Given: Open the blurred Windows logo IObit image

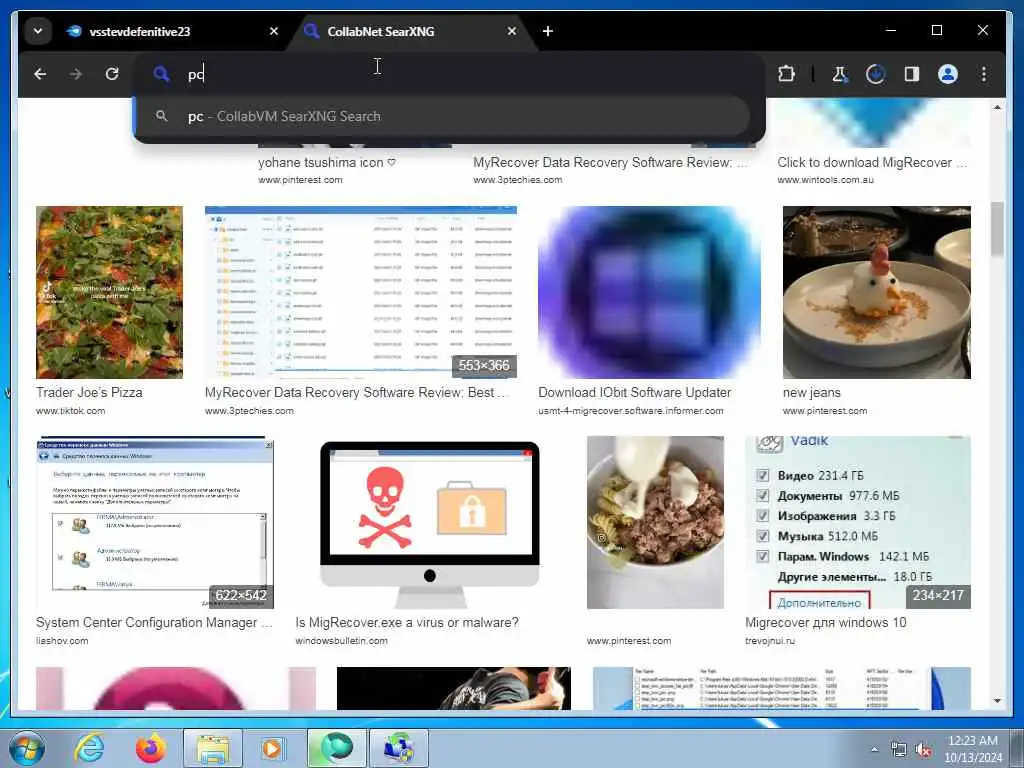Looking at the screenshot, I should [x=649, y=292].
